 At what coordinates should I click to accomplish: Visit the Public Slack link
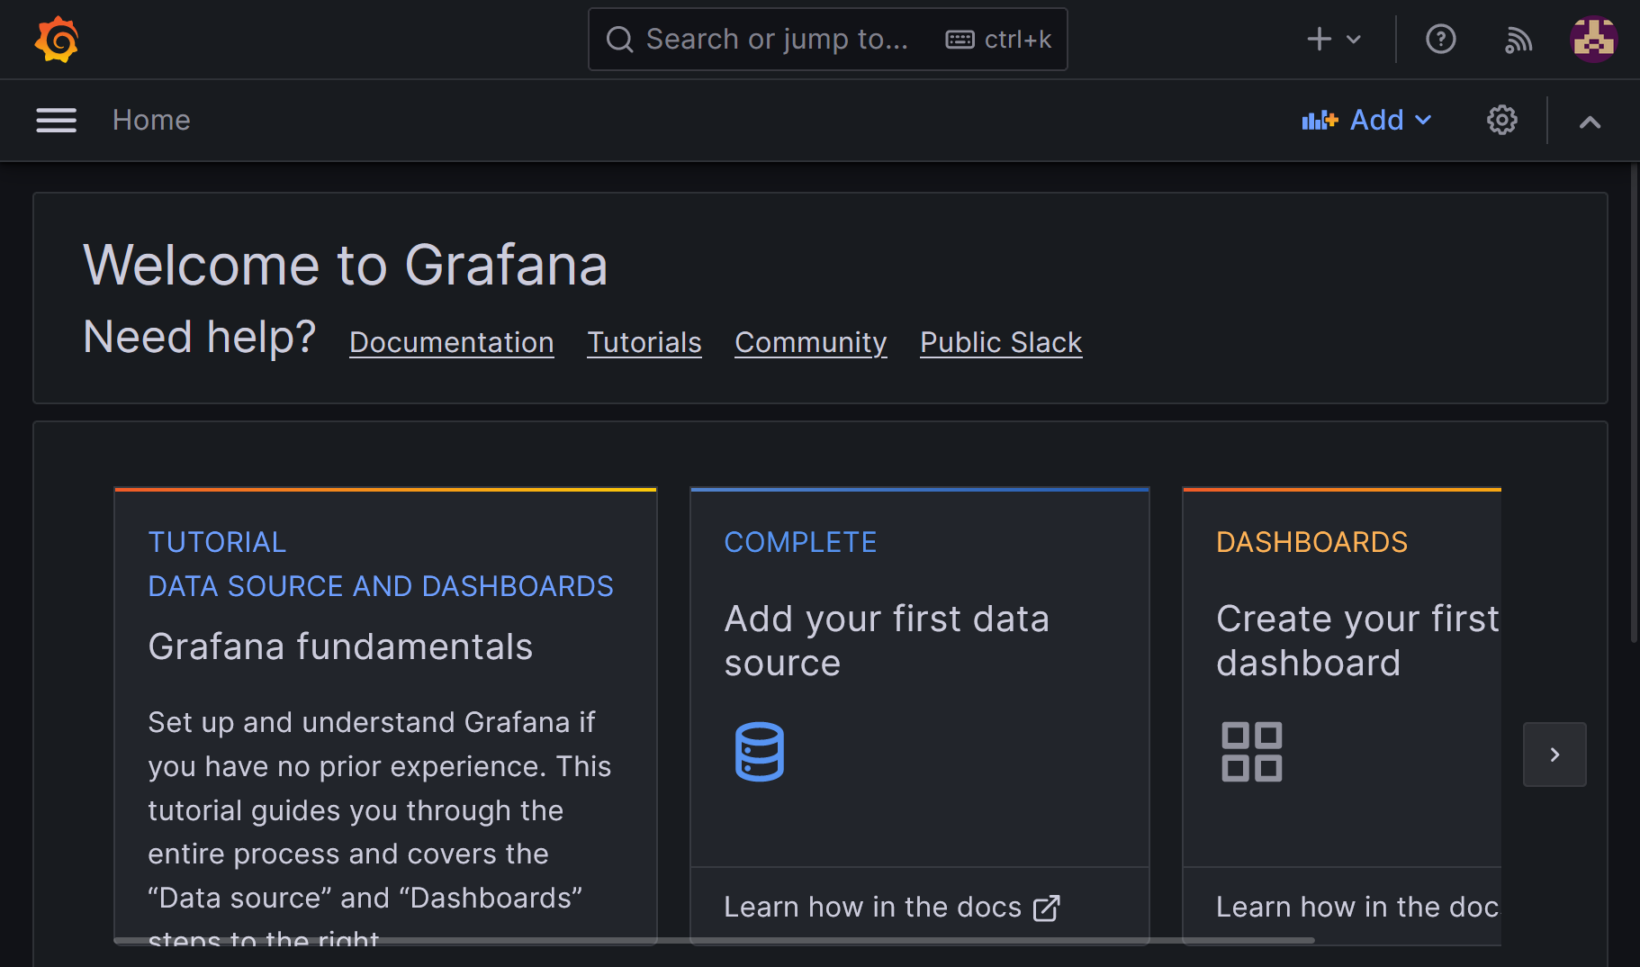[x=1000, y=342]
